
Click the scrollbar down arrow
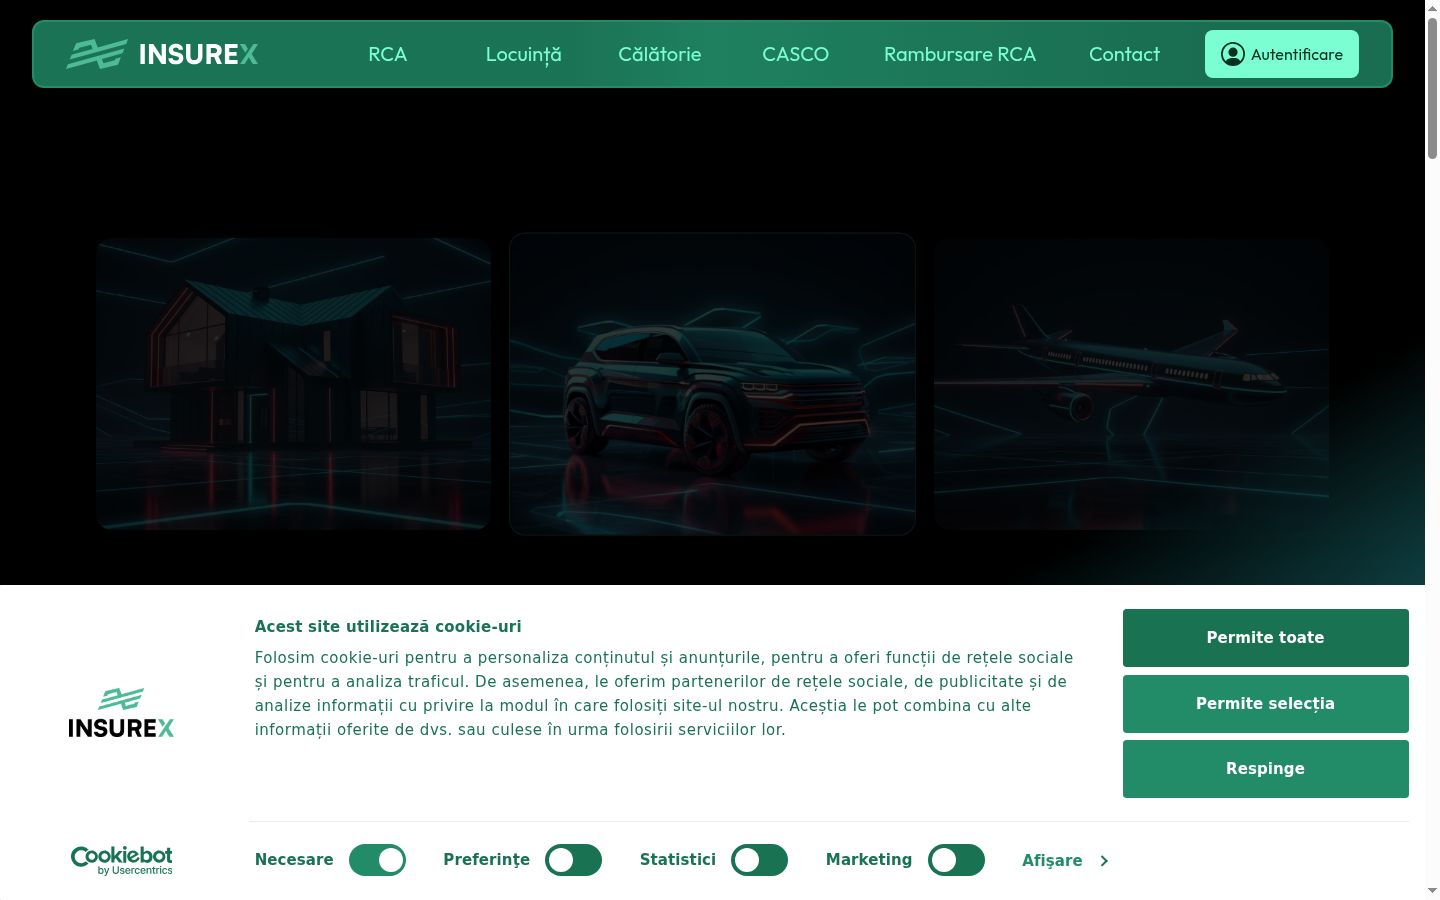click(1432, 891)
